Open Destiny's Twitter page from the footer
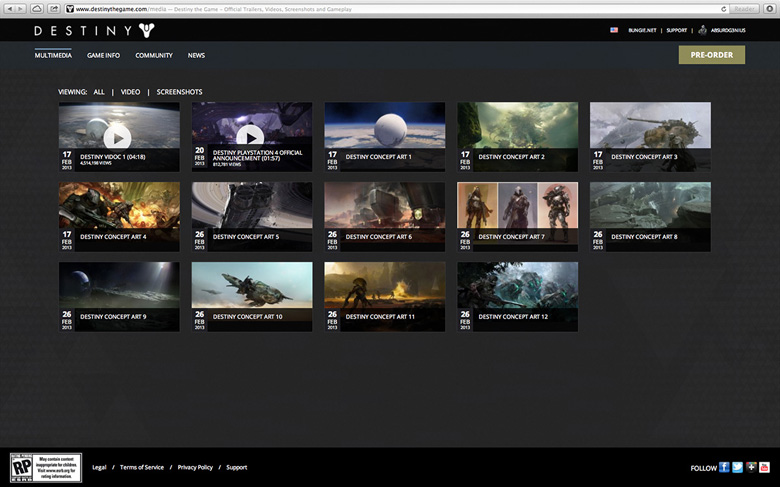This screenshot has width=780, height=487. pyautogui.click(x=738, y=467)
